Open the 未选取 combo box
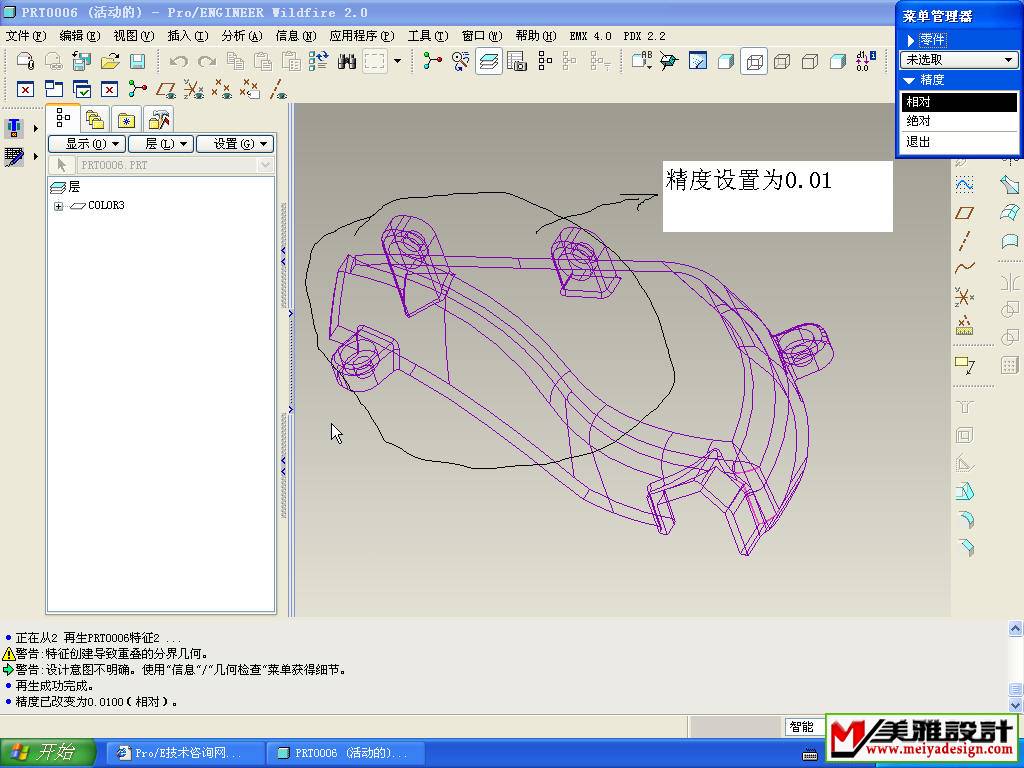The width and height of the screenshot is (1024, 768). click(x=958, y=60)
